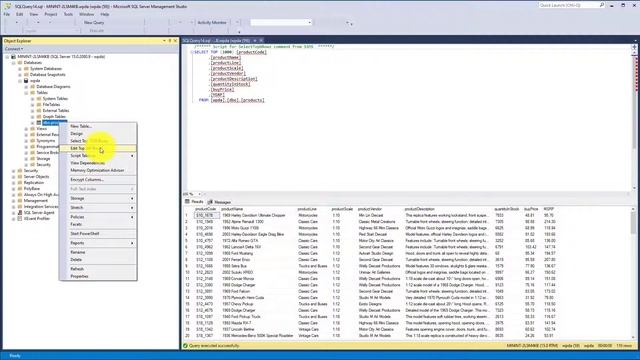Close the SQLQuery14.sql document tab
640x360 pixels.
(261, 41)
